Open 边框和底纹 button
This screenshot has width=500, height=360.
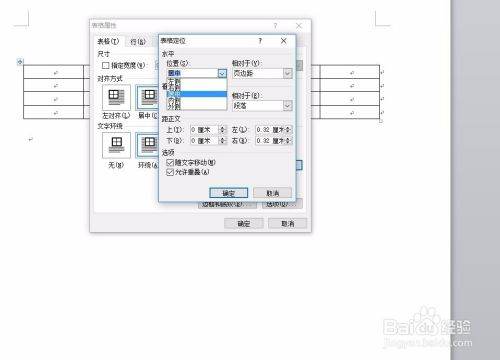click(227, 205)
